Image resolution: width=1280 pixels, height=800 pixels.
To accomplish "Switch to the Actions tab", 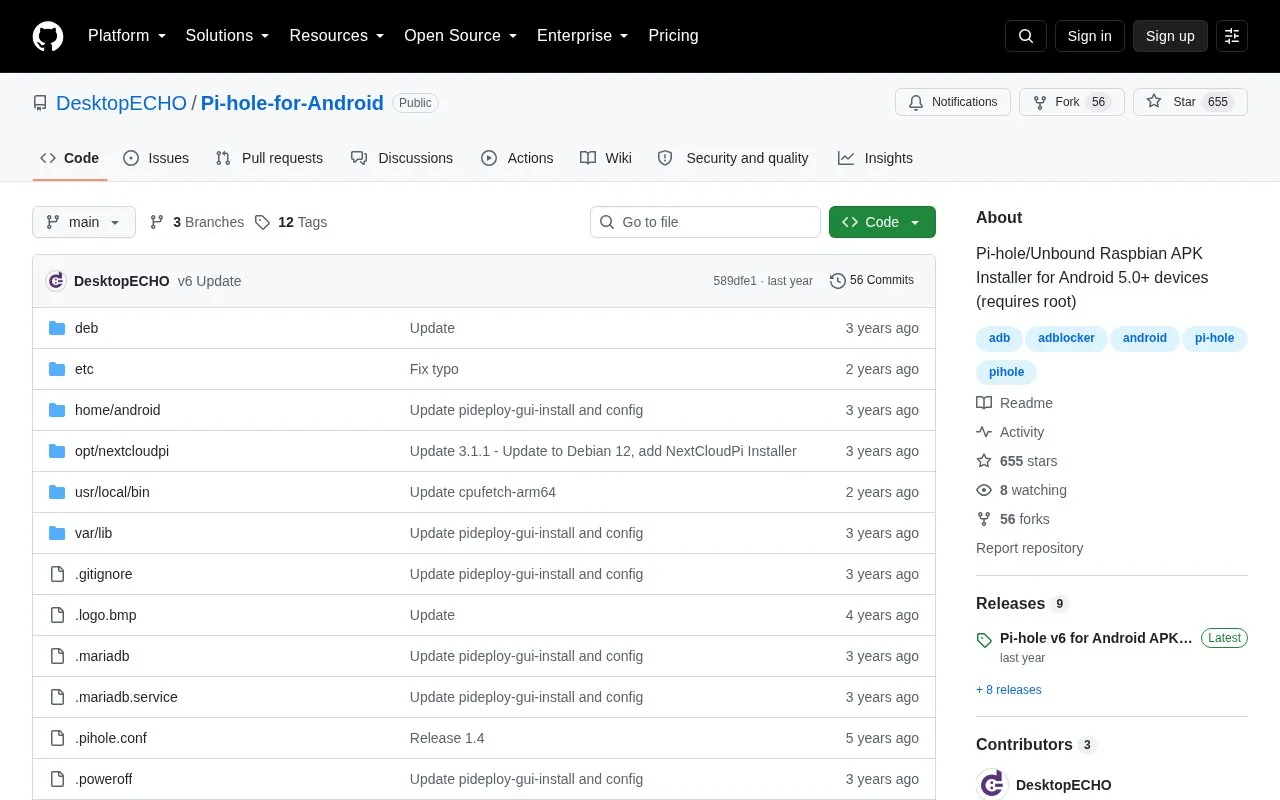I will [517, 158].
